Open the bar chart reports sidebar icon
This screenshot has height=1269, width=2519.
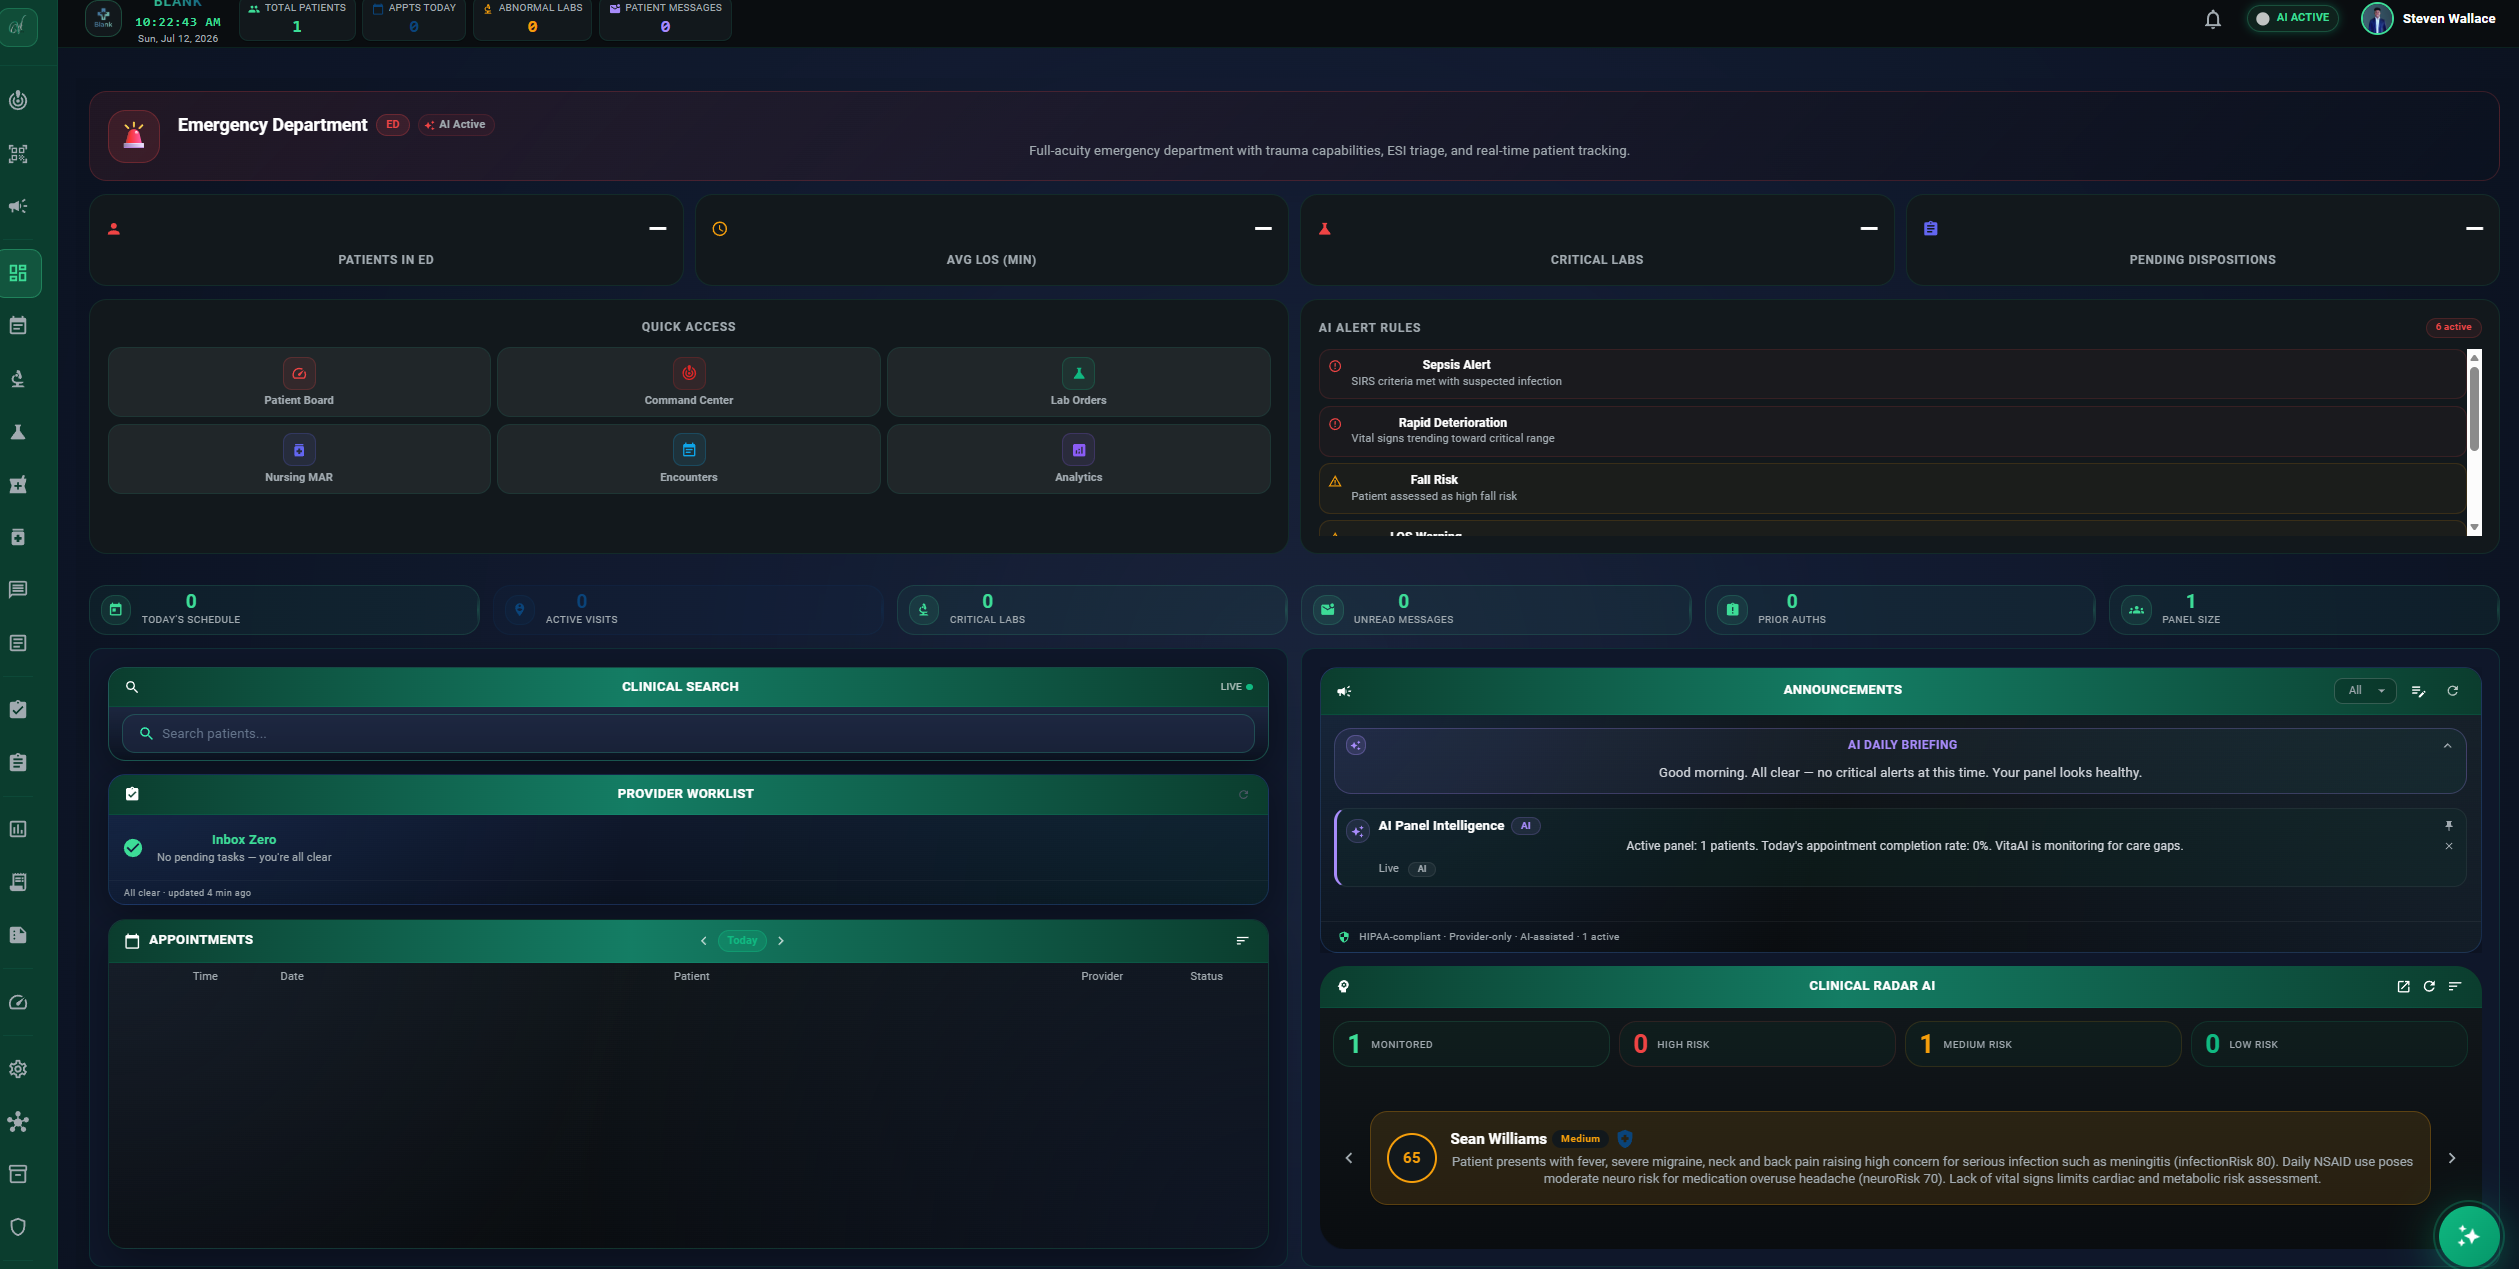pos(18,829)
